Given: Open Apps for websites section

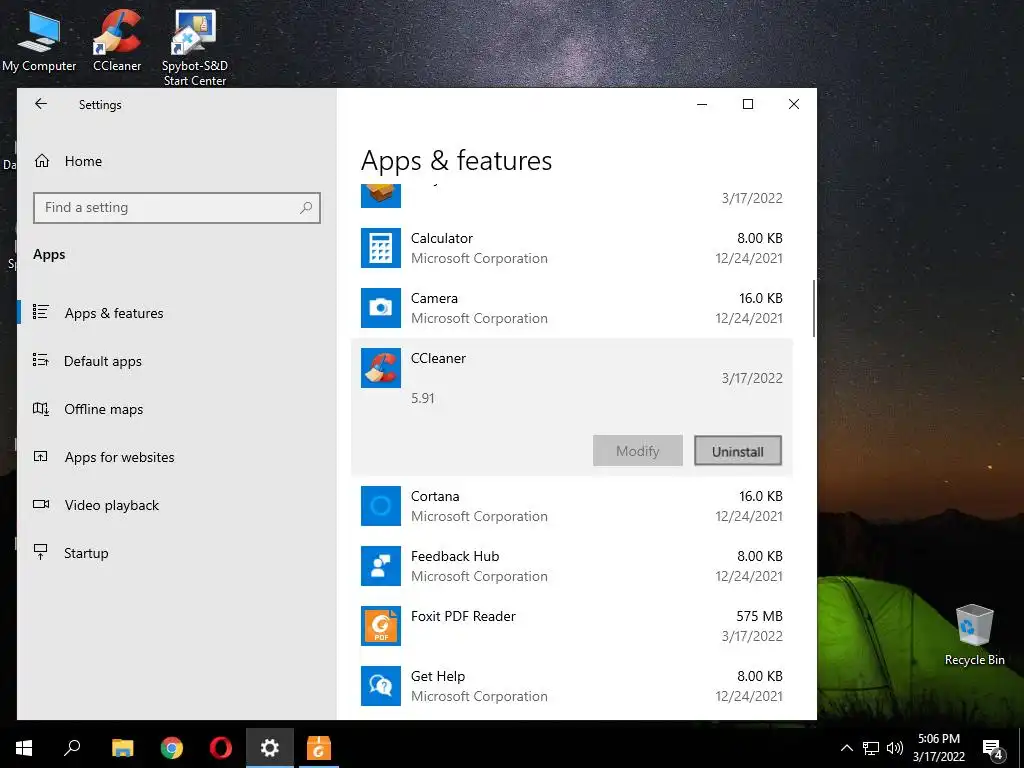Looking at the screenshot, I should coord(119,457).
